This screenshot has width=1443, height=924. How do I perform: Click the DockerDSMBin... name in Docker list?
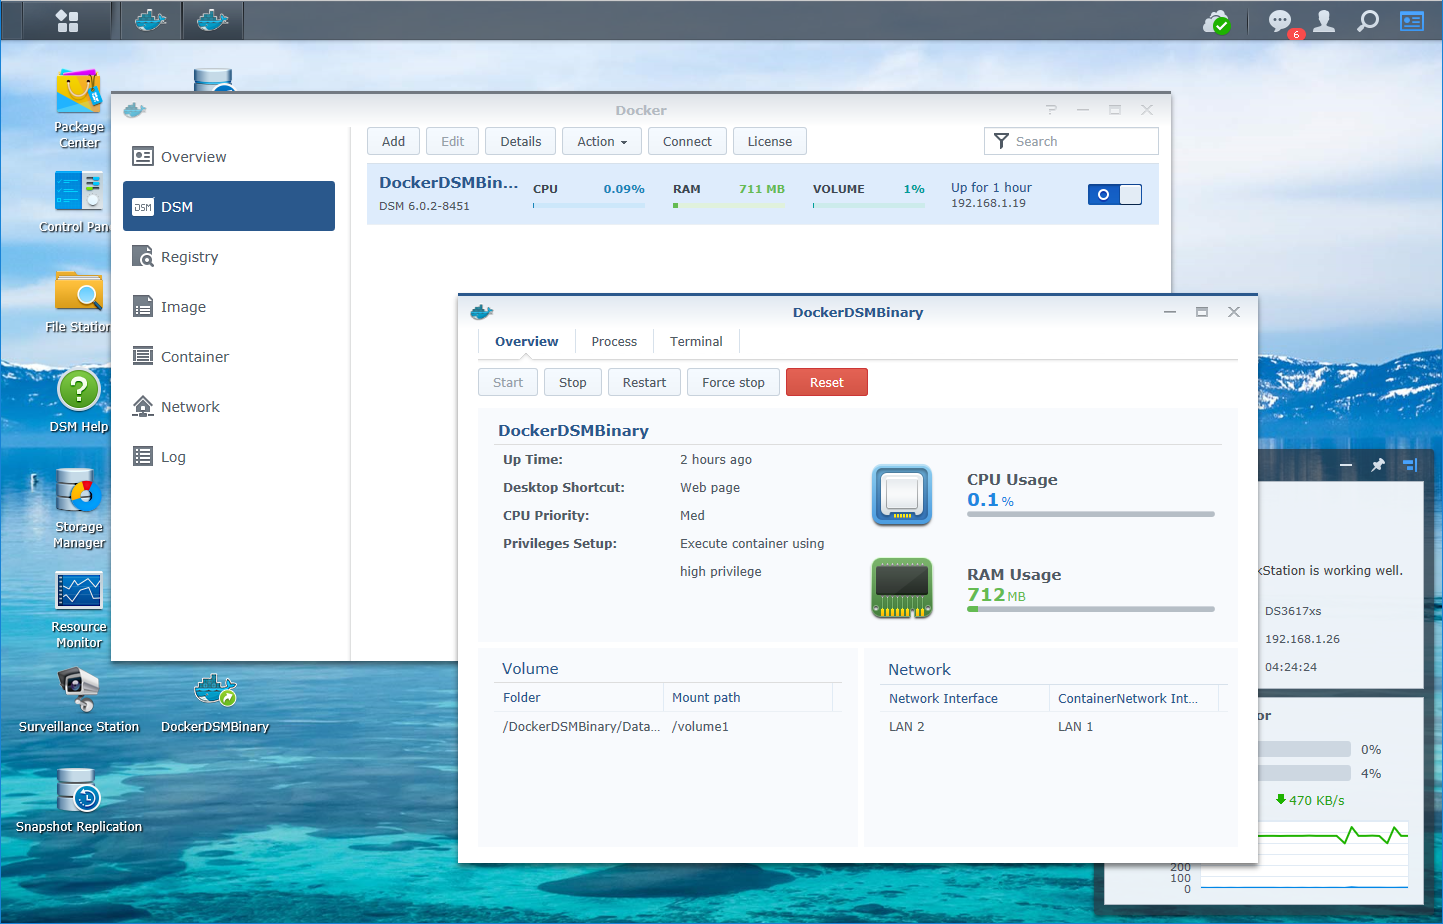pyautogui.click(x=448, y=182)
